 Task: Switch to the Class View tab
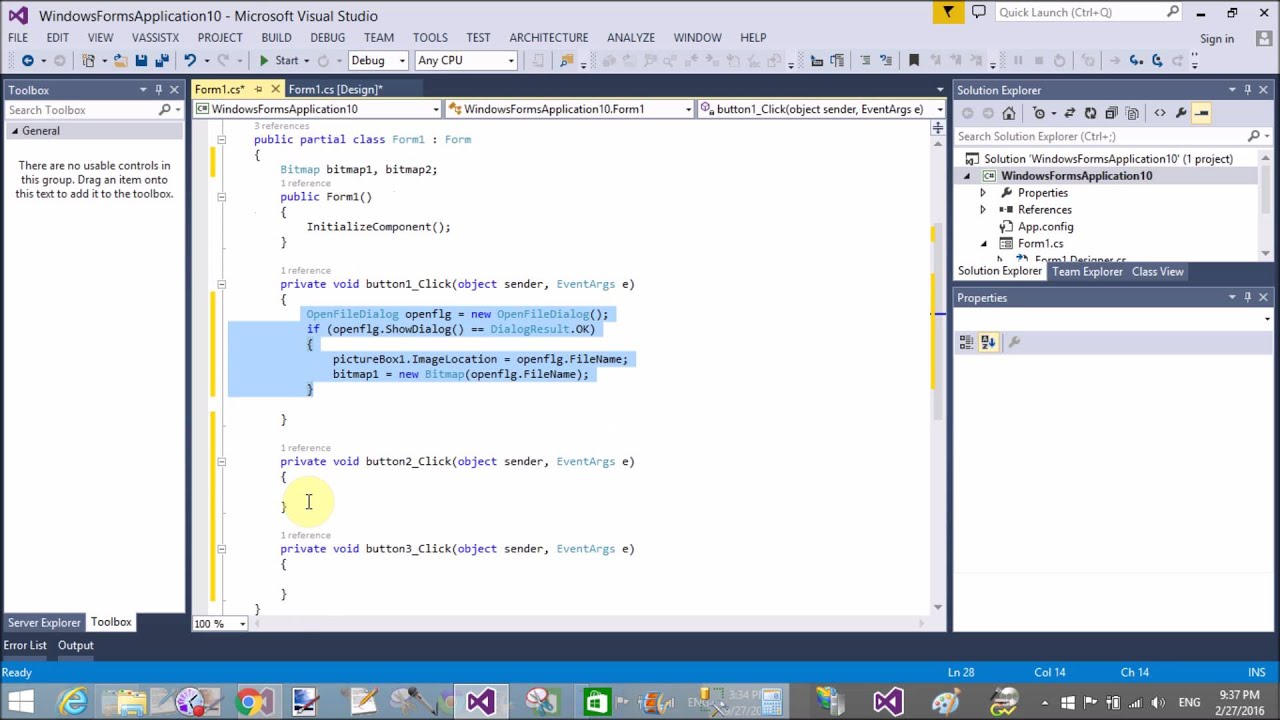tap(1157, 272)
